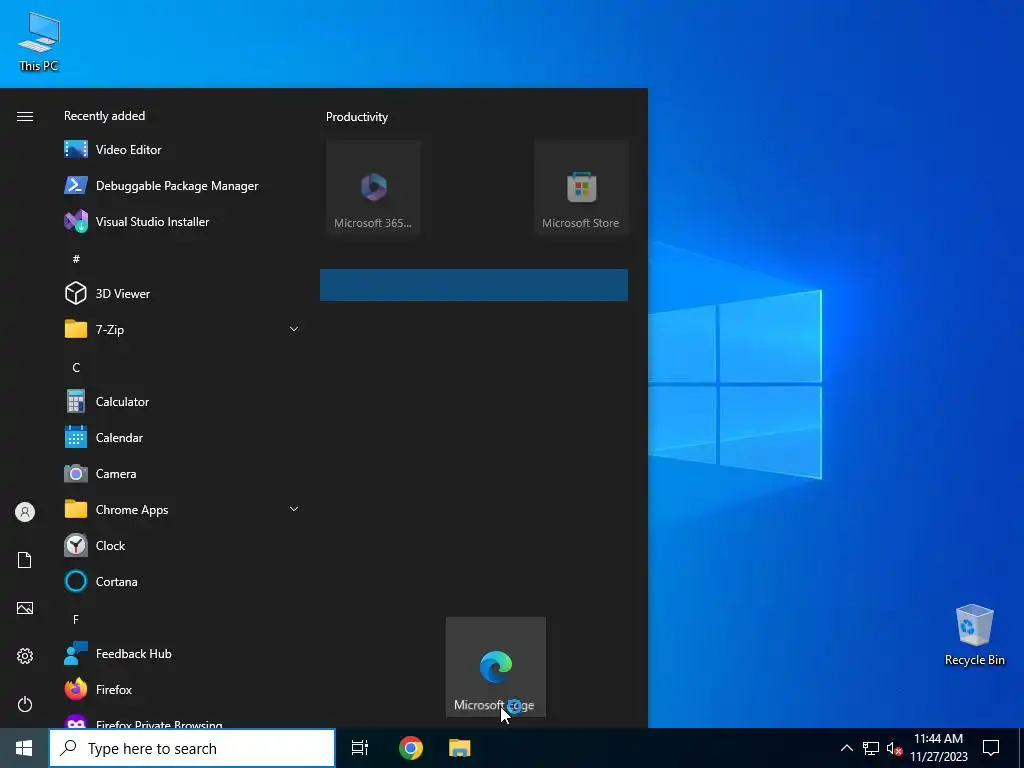1024x768 pixels.
Task: Select the This PC desktop icon
Action: pyautogui.click(x=39, y=42)
